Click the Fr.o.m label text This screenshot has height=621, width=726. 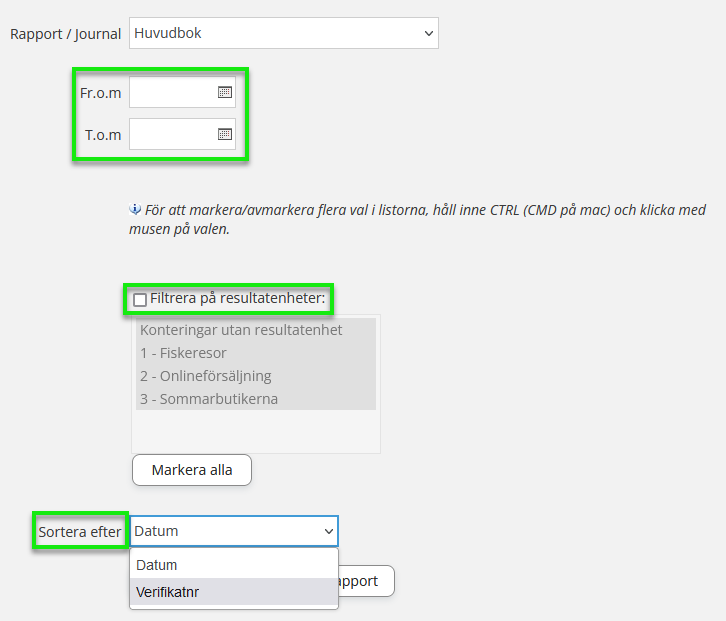tap(100, 93)
